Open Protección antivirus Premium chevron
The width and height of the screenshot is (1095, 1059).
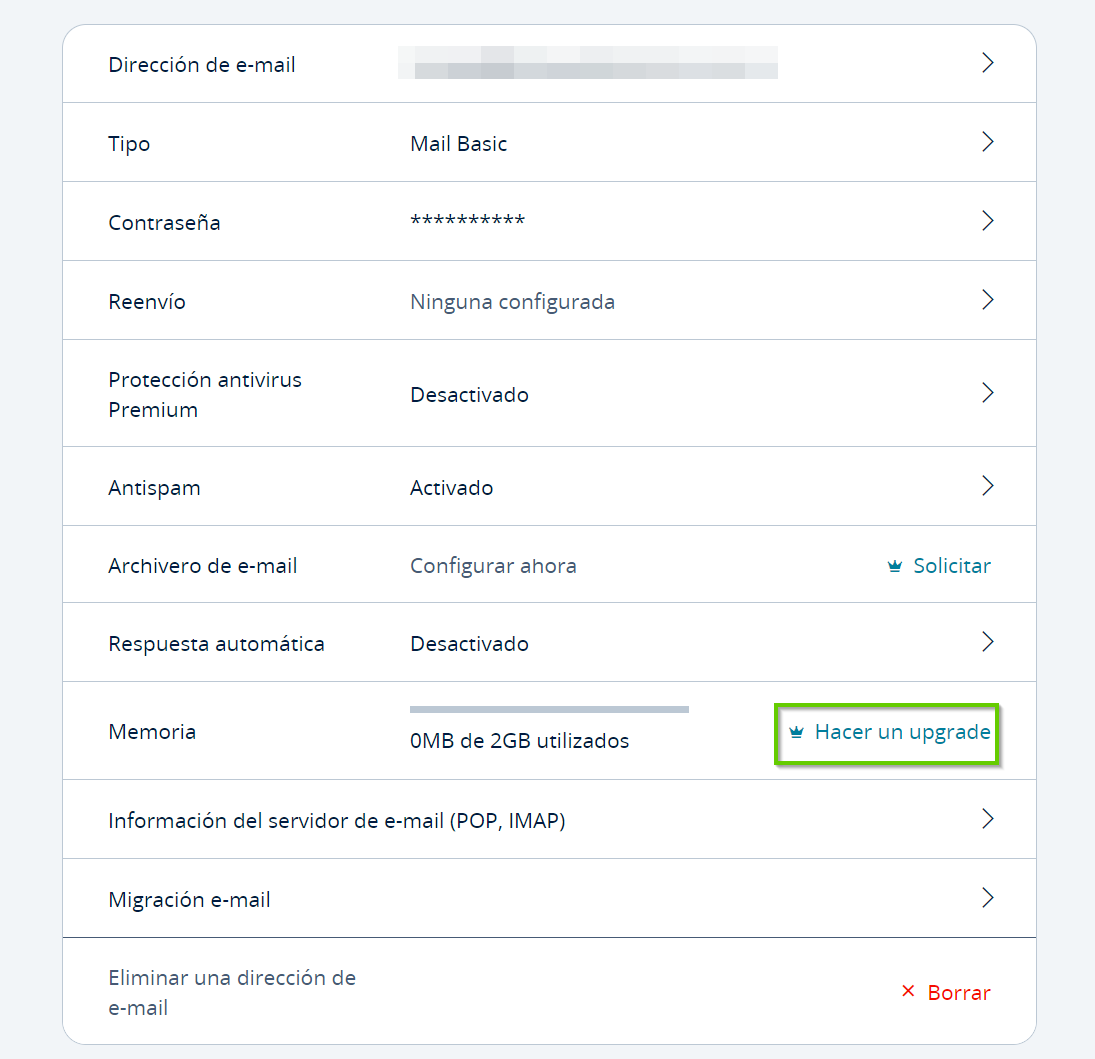pyautogui.click(x=987, y=393)
